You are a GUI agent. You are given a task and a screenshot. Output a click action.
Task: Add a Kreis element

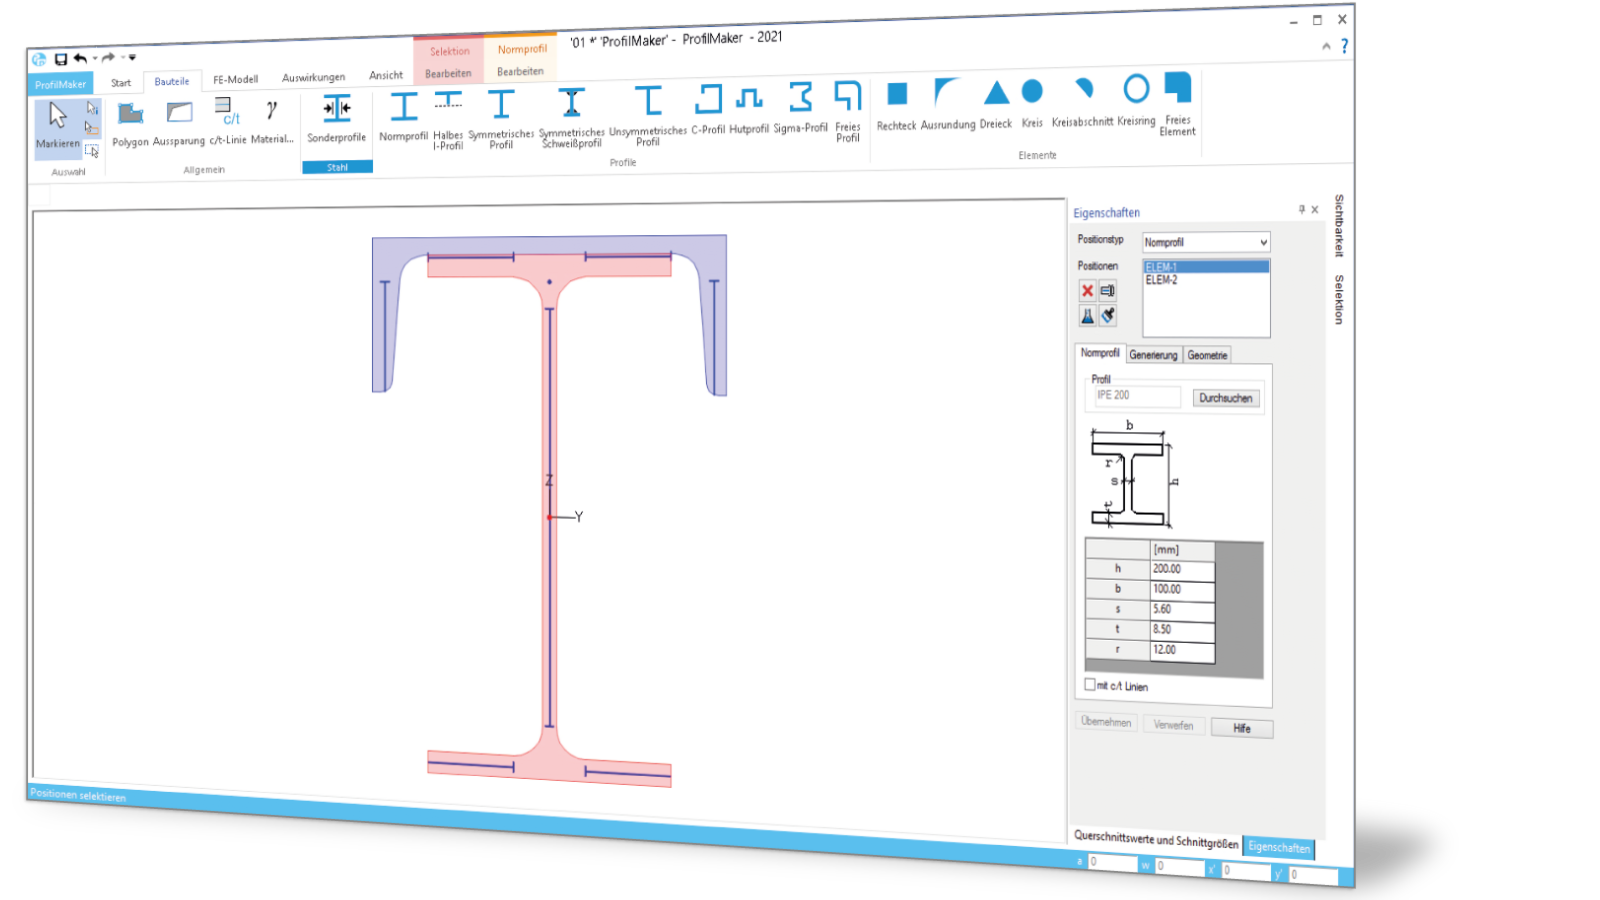pyautogui.click(x=1032, y=102)
